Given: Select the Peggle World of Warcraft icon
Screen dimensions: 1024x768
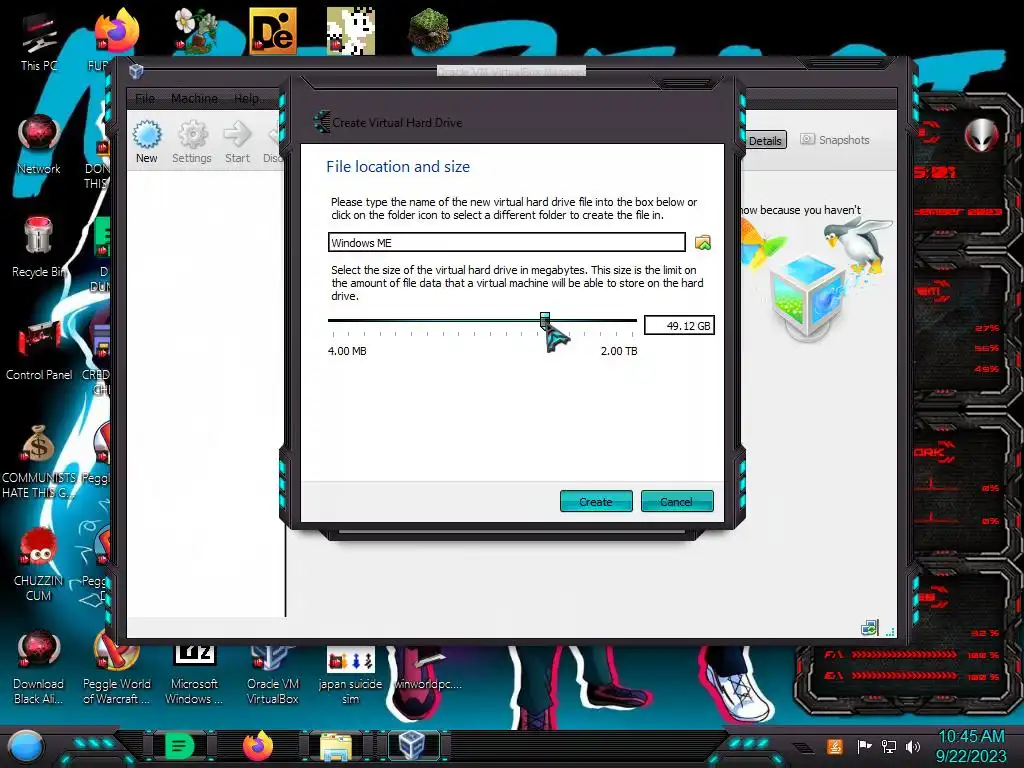Looking at the screenshot, I should click(x=116, y=667).
